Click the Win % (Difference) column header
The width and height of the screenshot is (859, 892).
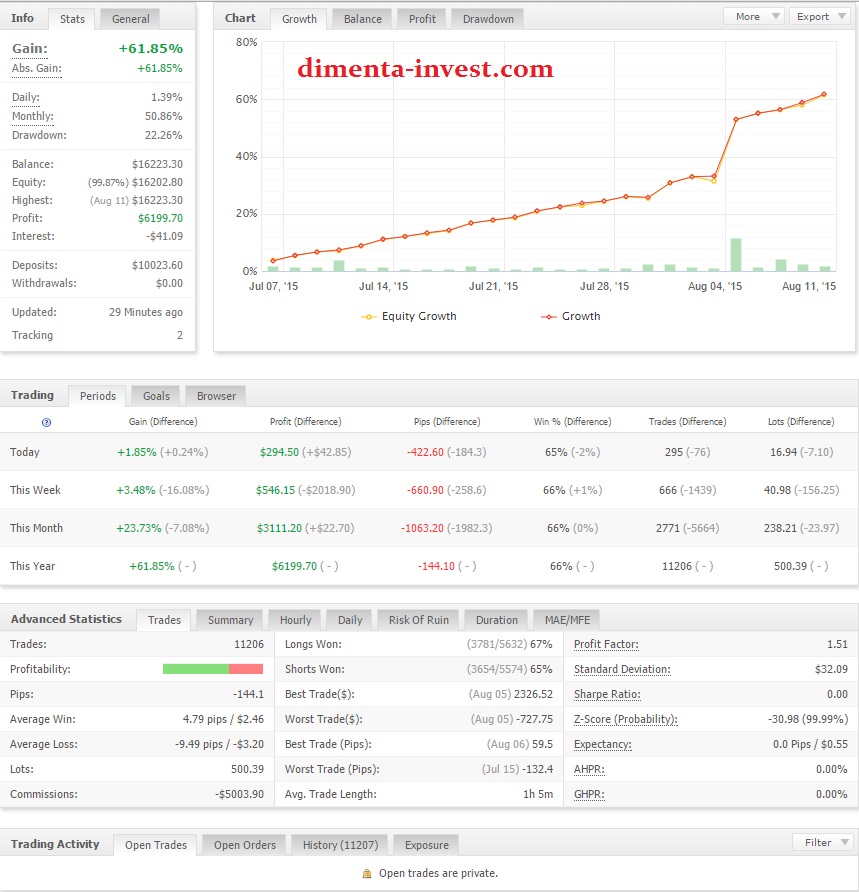572,422
